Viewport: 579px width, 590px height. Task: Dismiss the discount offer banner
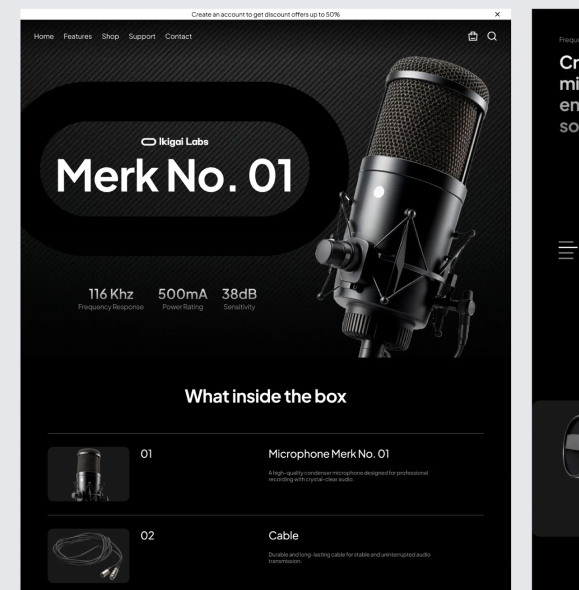click(497, 14)
